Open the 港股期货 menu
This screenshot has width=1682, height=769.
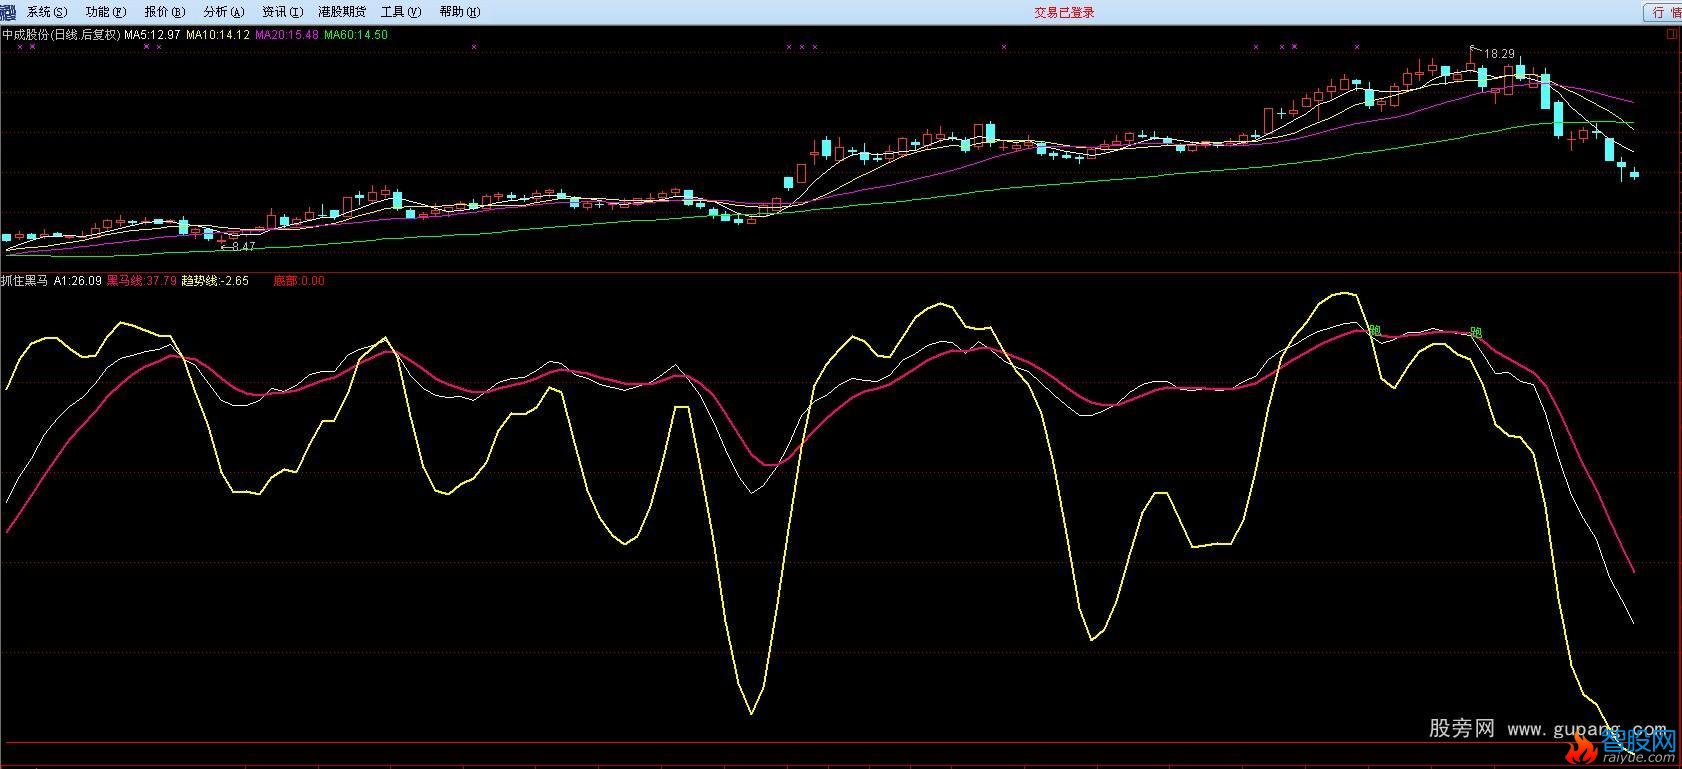342,12
